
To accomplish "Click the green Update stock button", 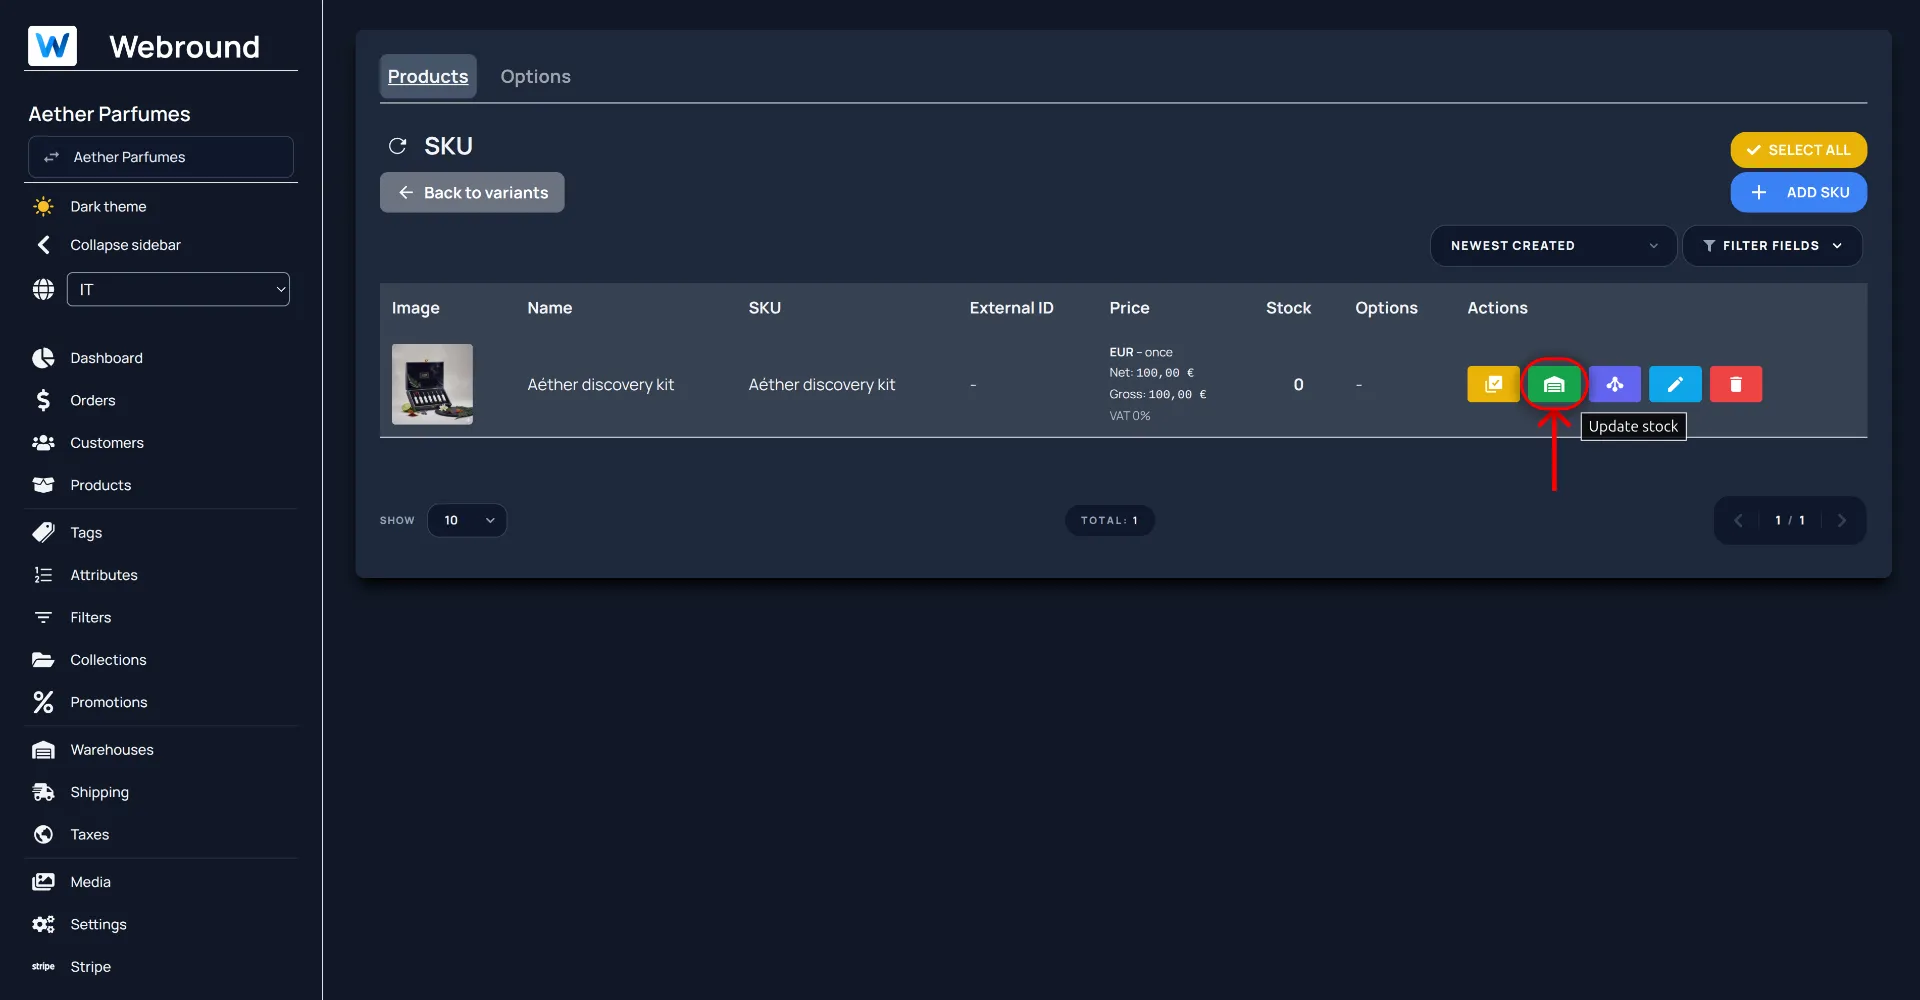I will pos(1553,384).
